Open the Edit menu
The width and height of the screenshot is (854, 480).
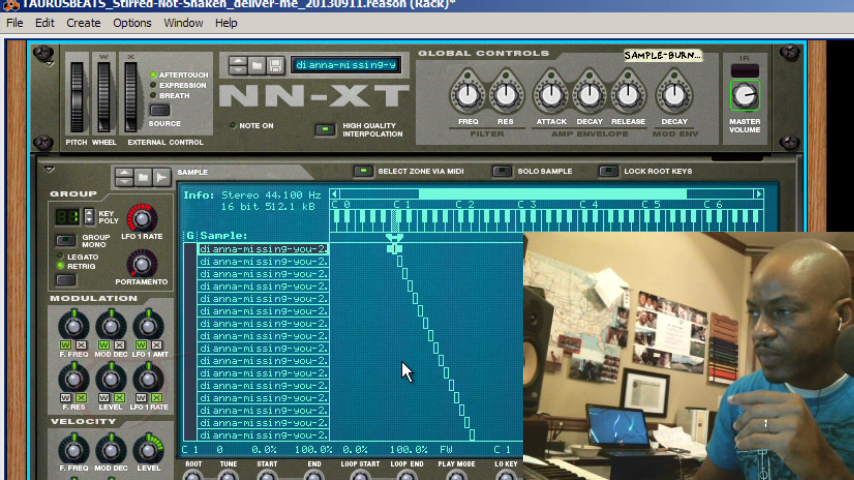(45, 23)
